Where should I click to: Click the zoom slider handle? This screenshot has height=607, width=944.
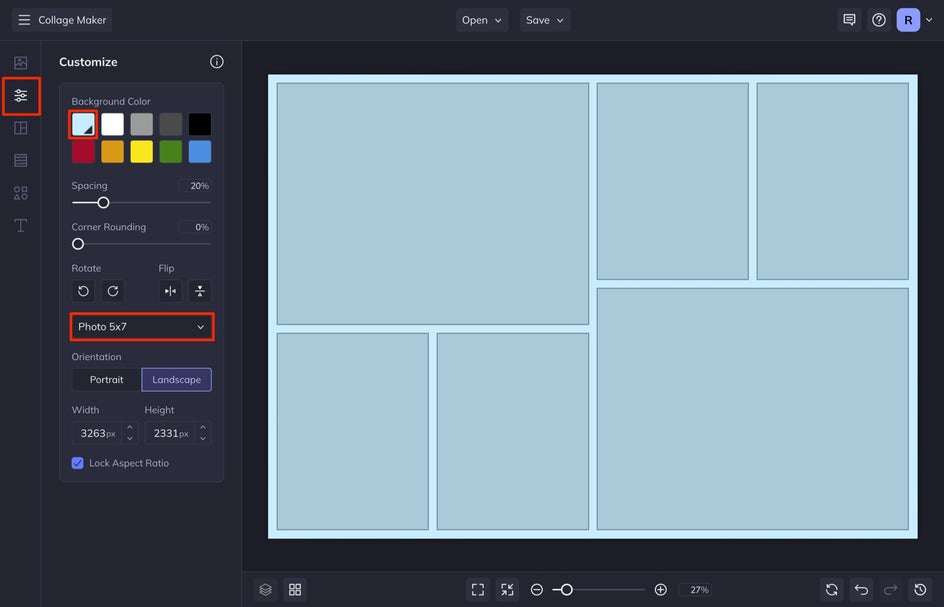click(567, 590)
